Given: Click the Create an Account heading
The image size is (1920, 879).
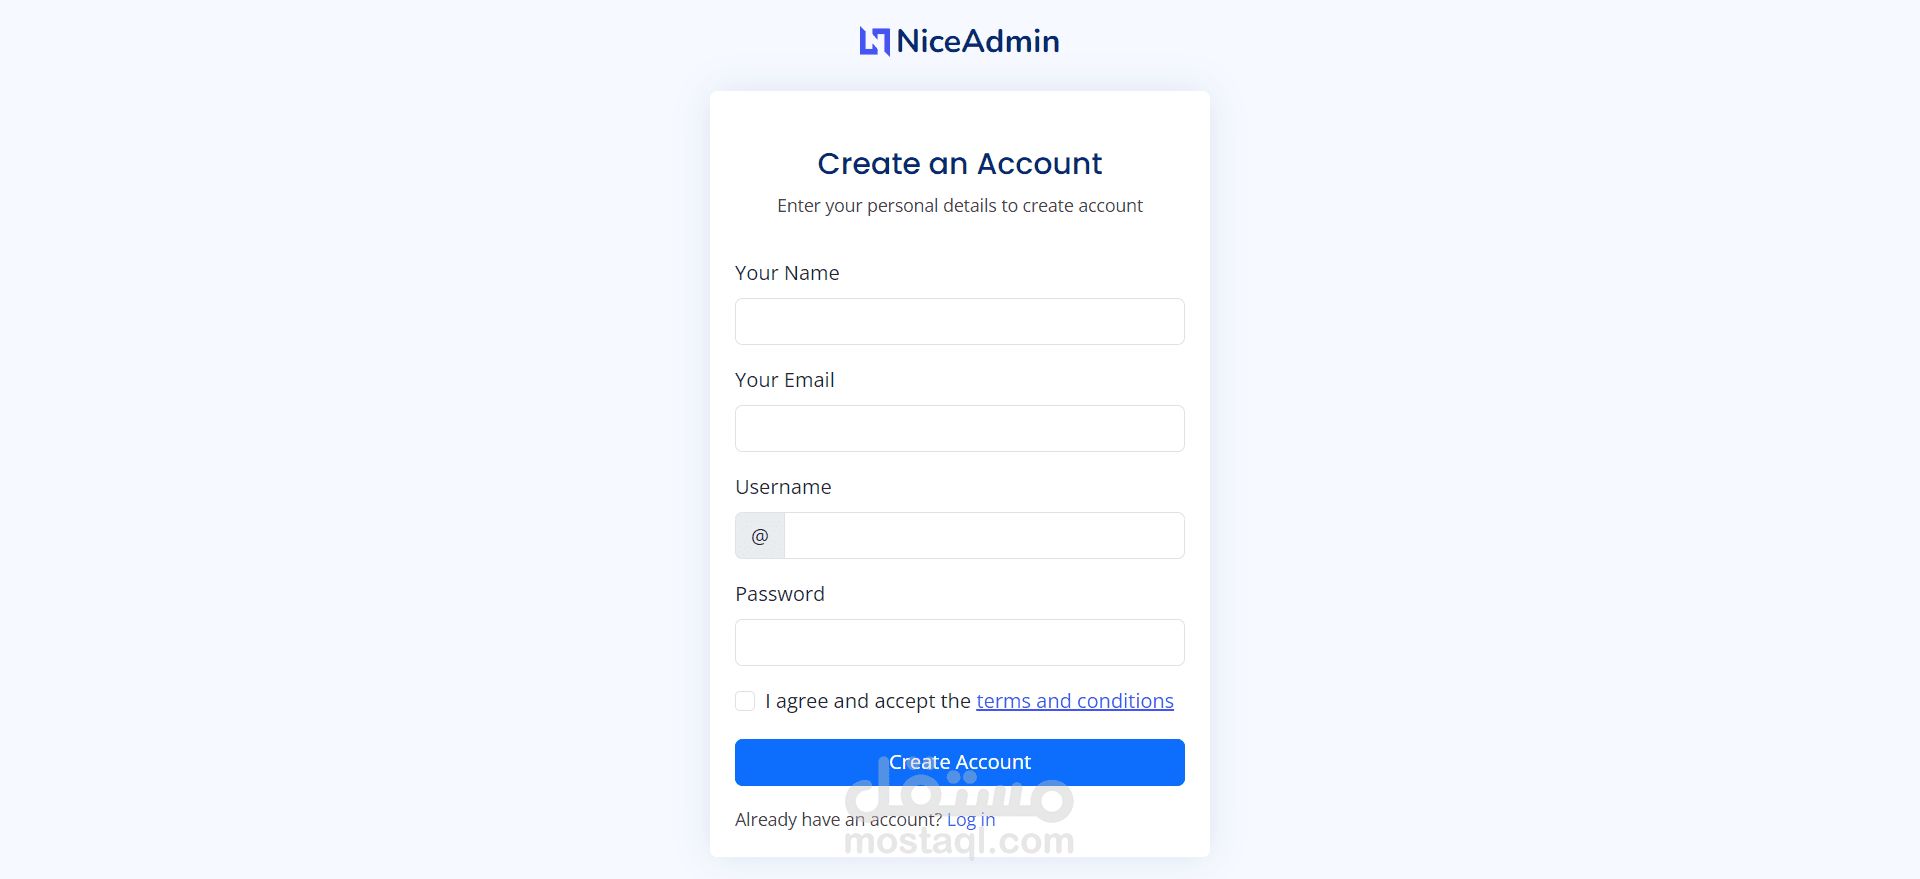Looking at the screenshot, I should (x=960, y=163).
